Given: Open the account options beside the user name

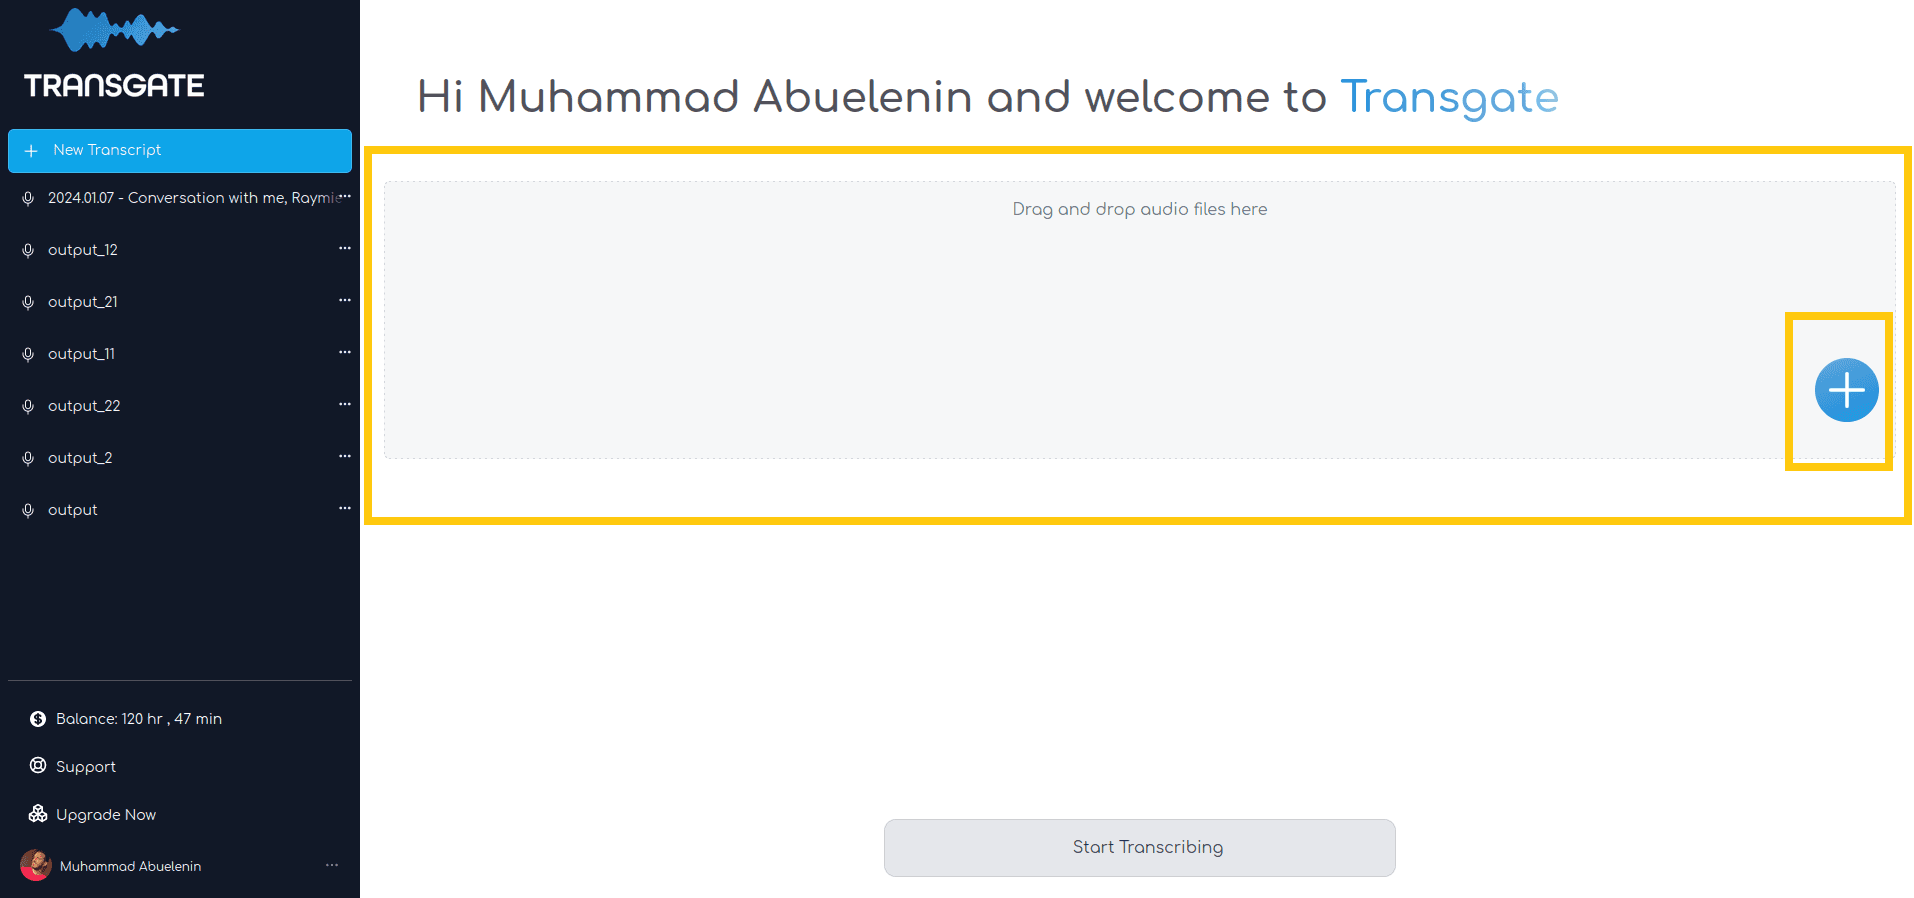Looking at the screenshot, I should point(332,865).
